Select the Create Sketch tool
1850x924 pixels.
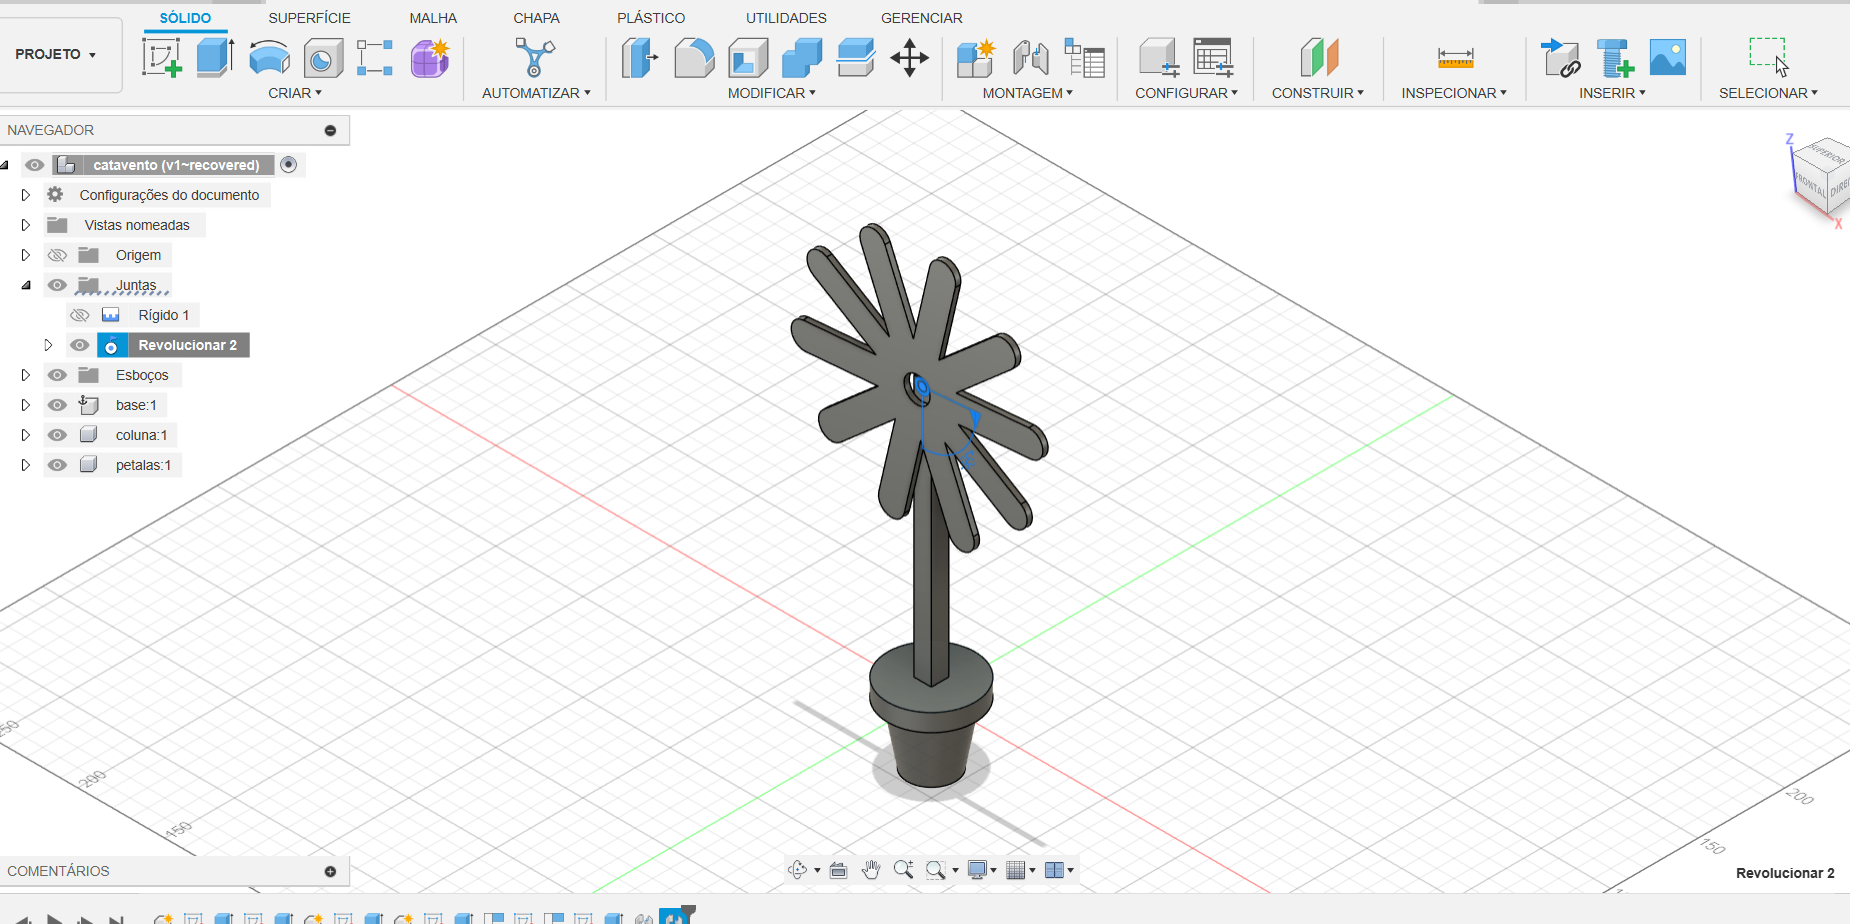[x=162, y=58]
